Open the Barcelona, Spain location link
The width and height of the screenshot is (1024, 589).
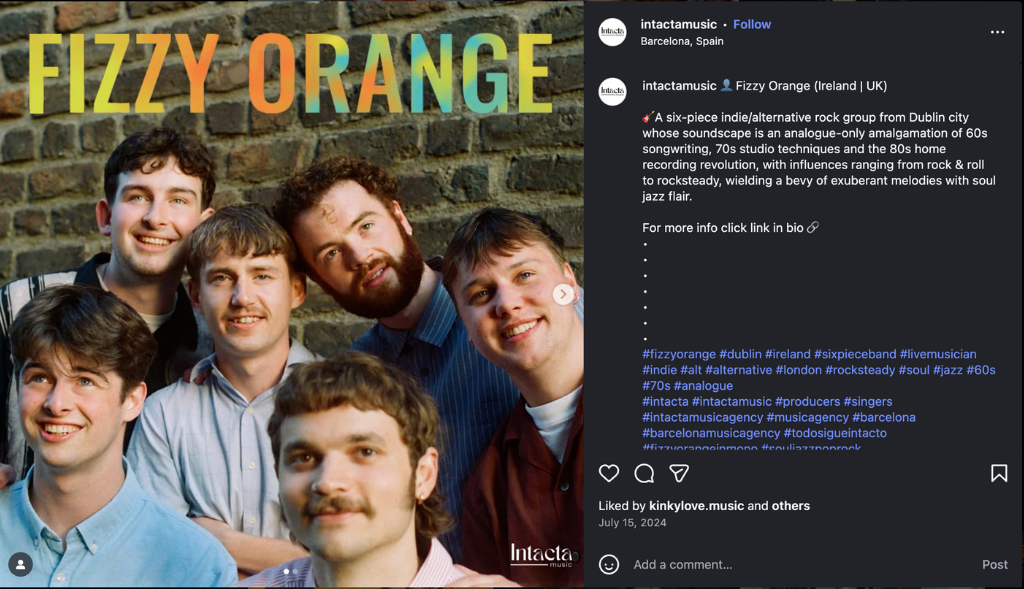coord(682,42)
